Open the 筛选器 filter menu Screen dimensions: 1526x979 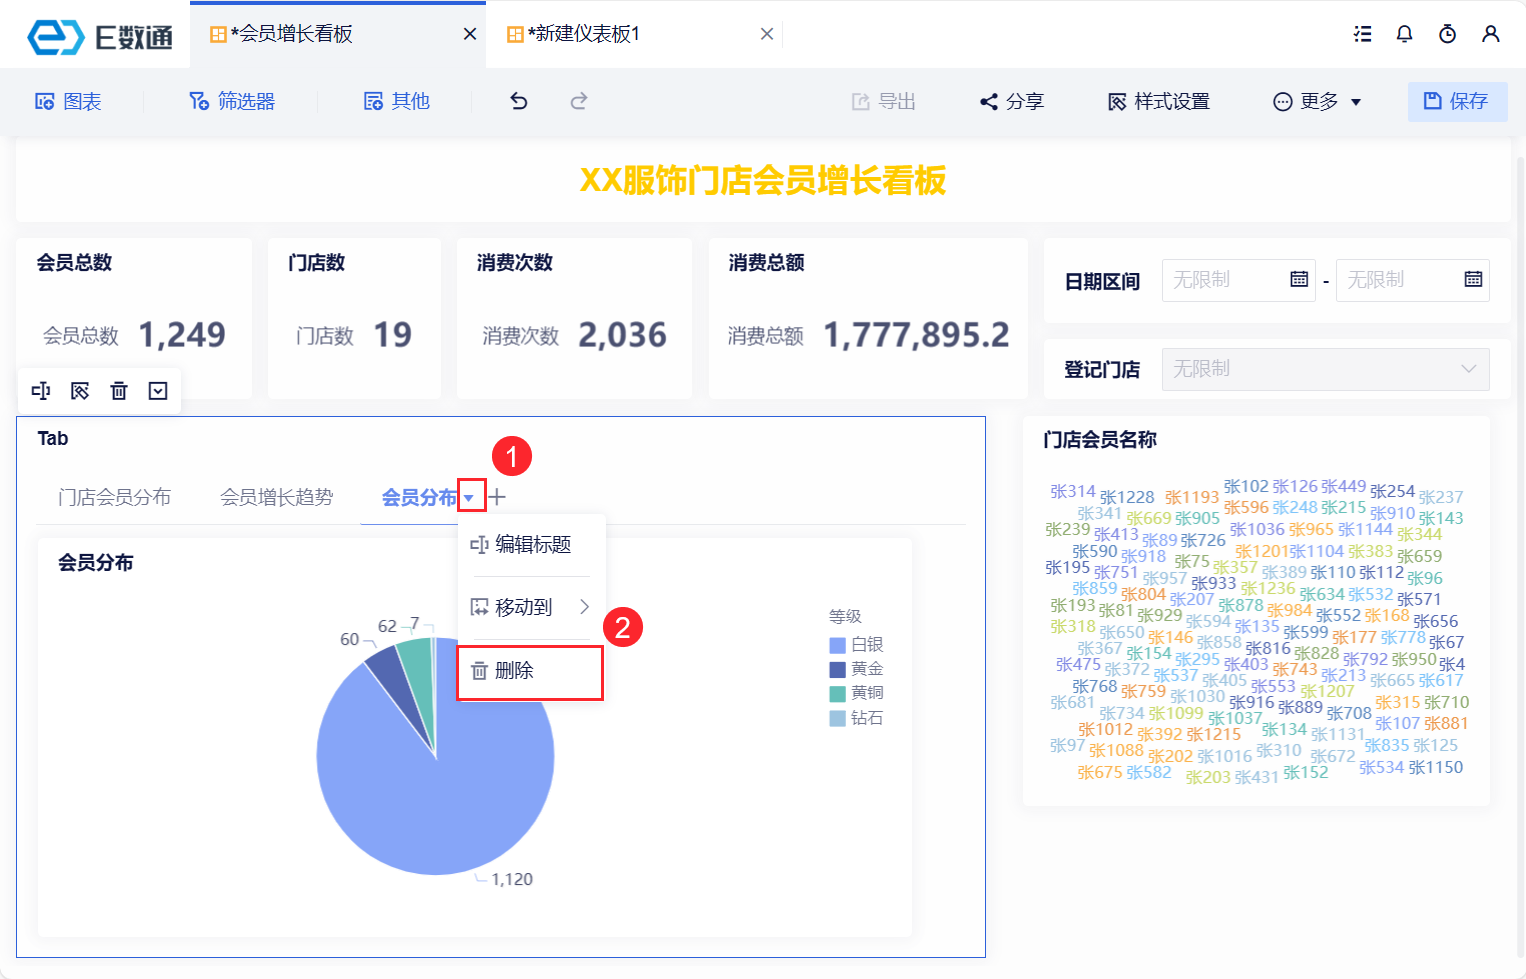(232, 101)
